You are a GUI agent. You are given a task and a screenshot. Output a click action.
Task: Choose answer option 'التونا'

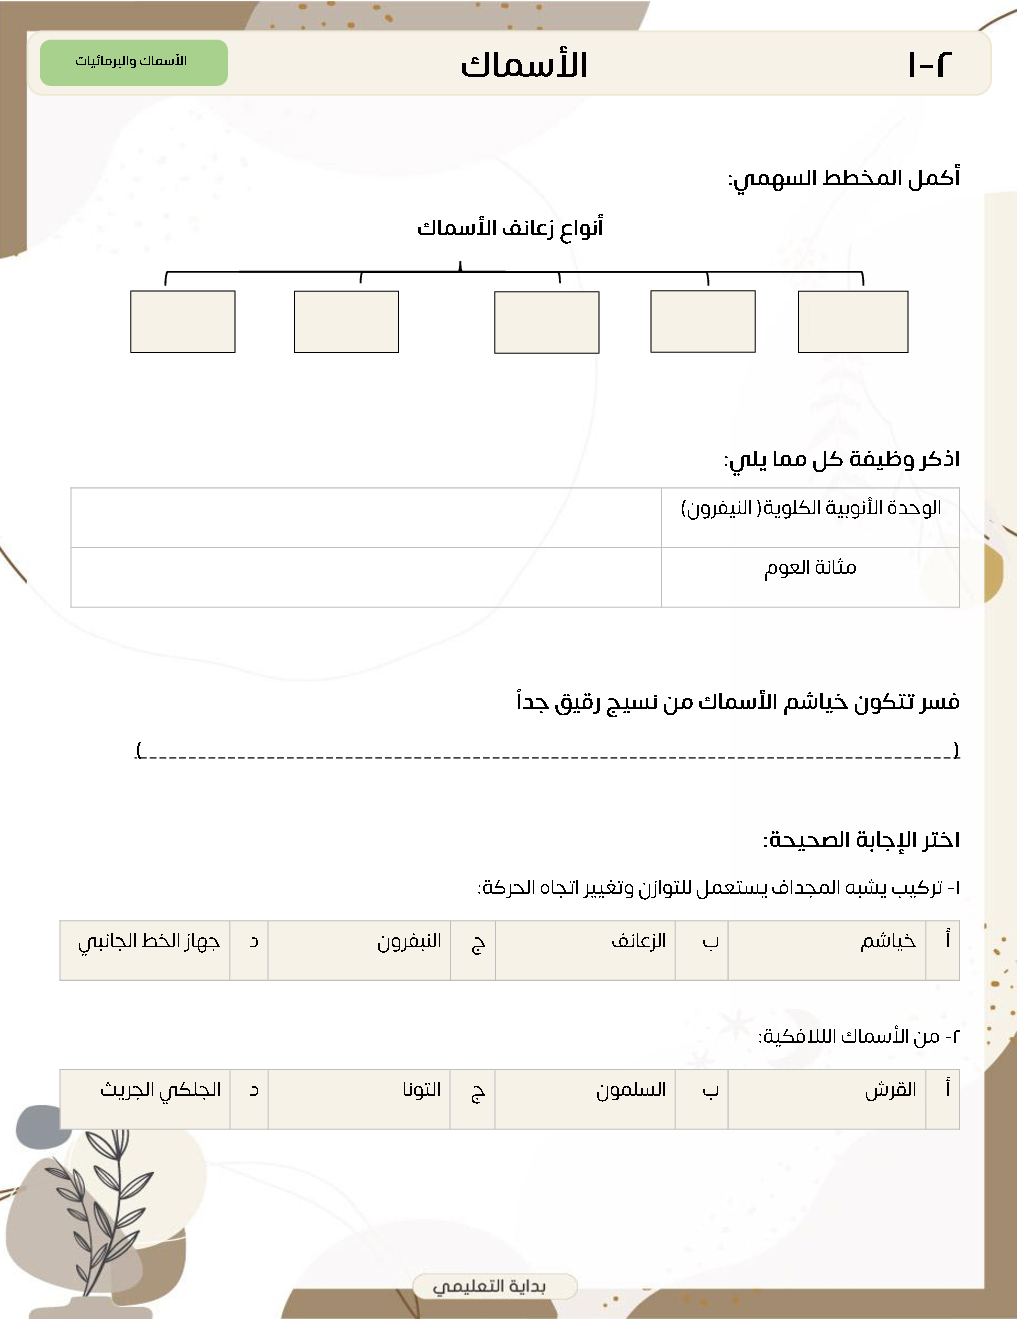[x=421, y=1091]
